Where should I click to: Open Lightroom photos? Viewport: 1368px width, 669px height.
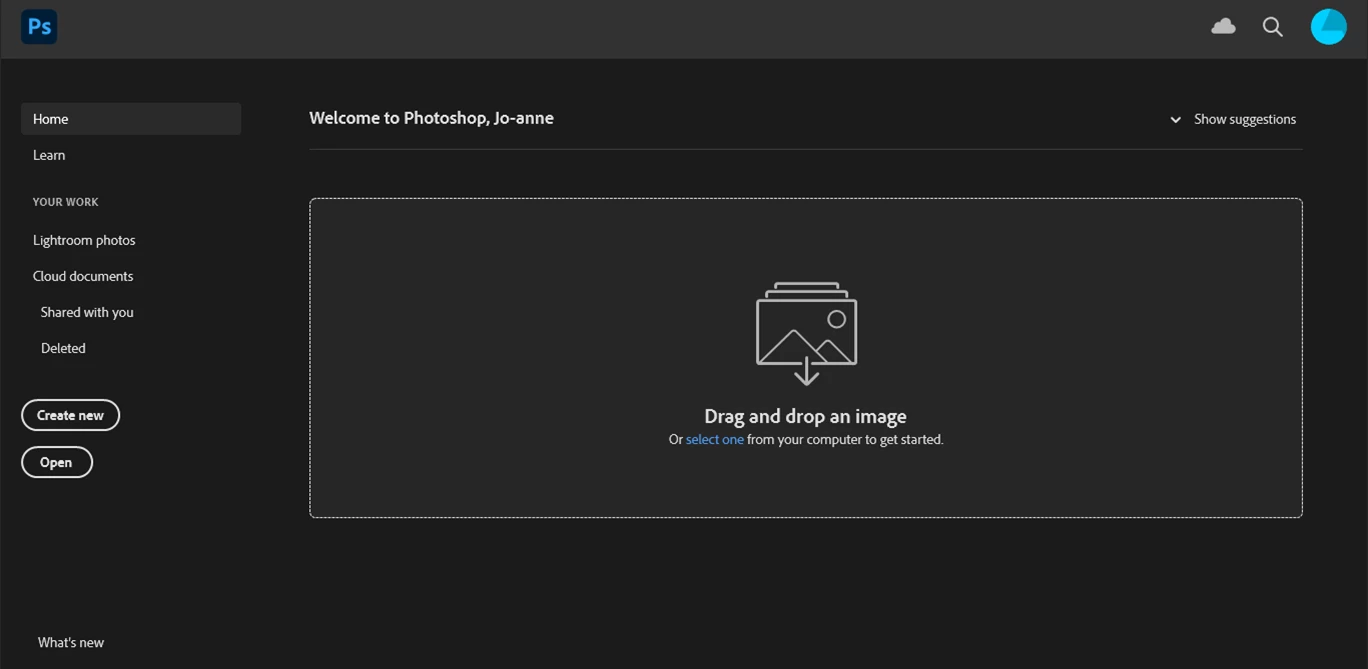(84, 240)
